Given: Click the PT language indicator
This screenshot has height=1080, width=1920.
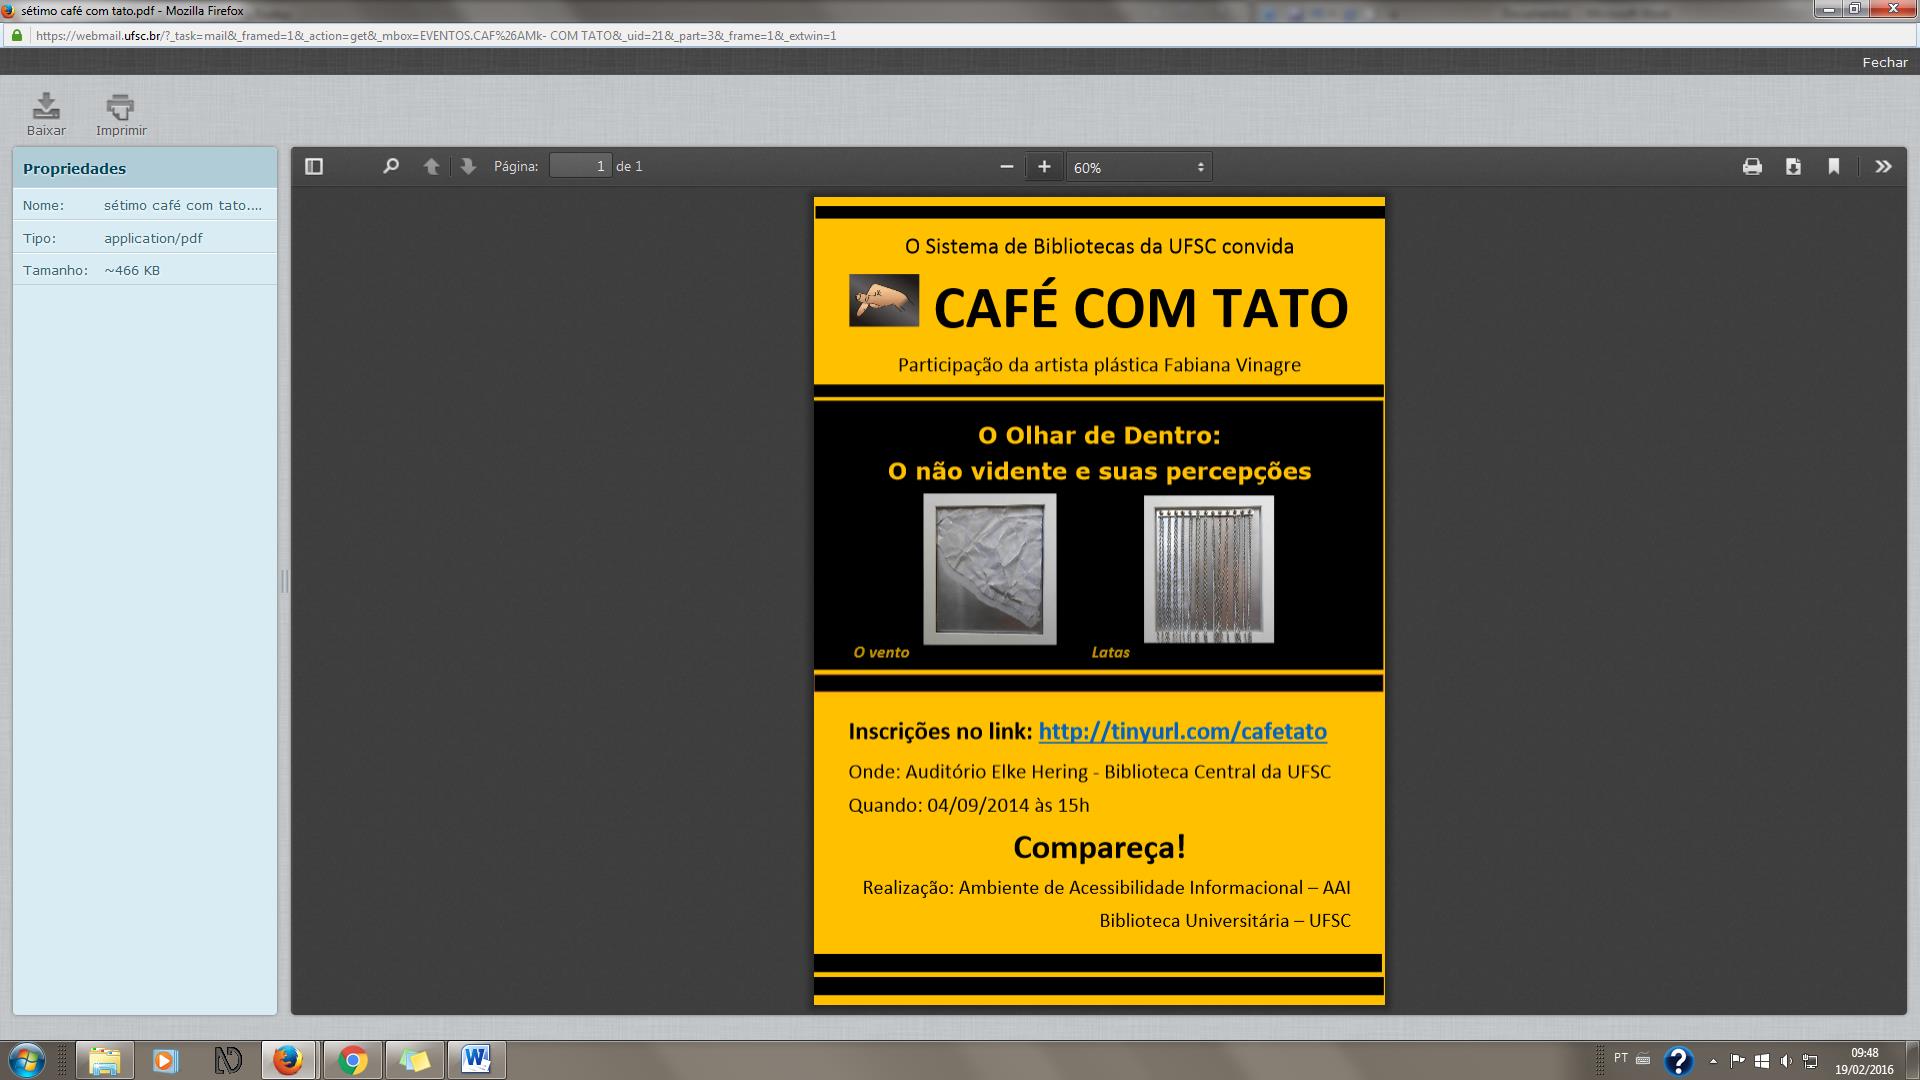Looking at the screenshot, I should (1621, 1058).
